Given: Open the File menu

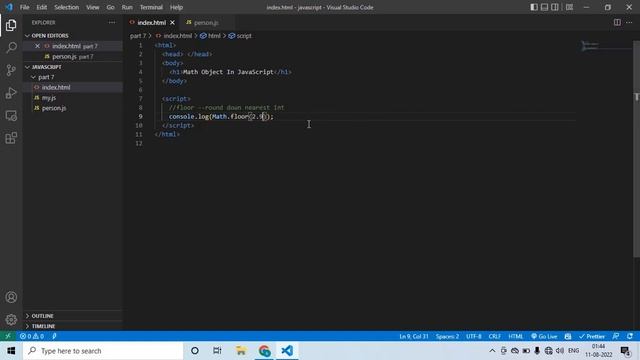Looking at the screenshot, I should click(24, 7).
